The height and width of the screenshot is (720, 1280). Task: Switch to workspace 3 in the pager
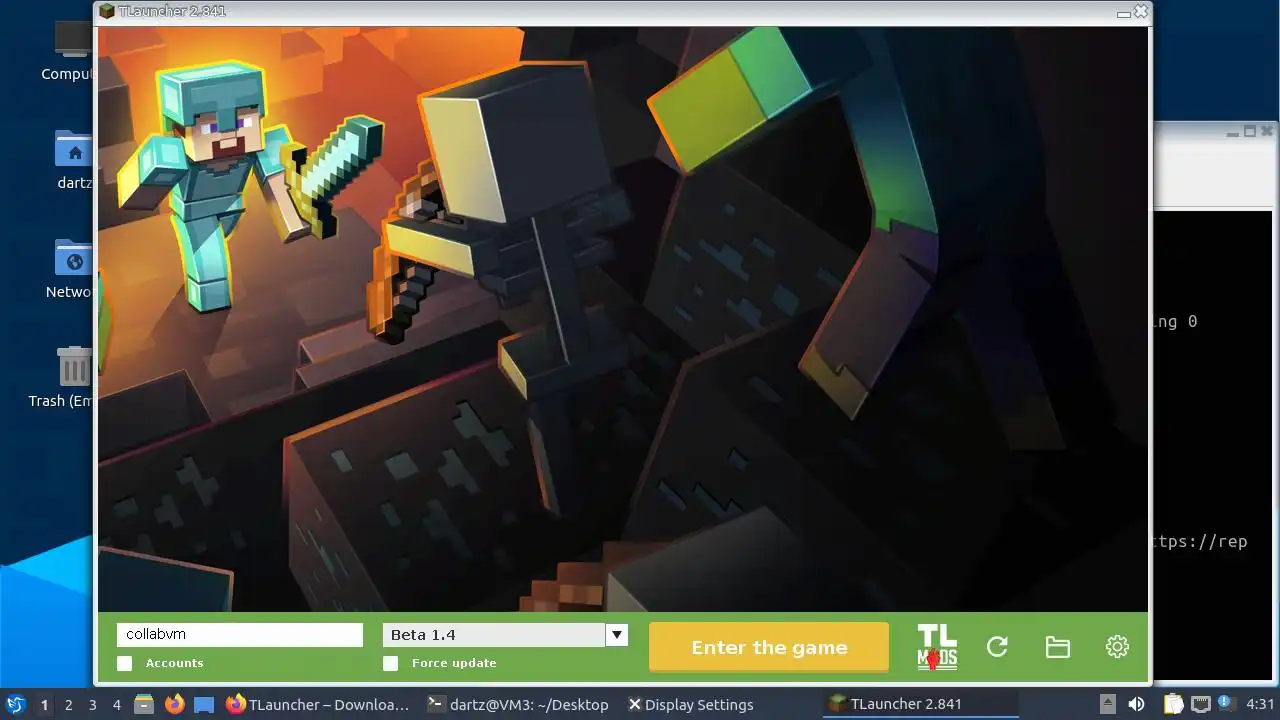click(x=92, y=704)
